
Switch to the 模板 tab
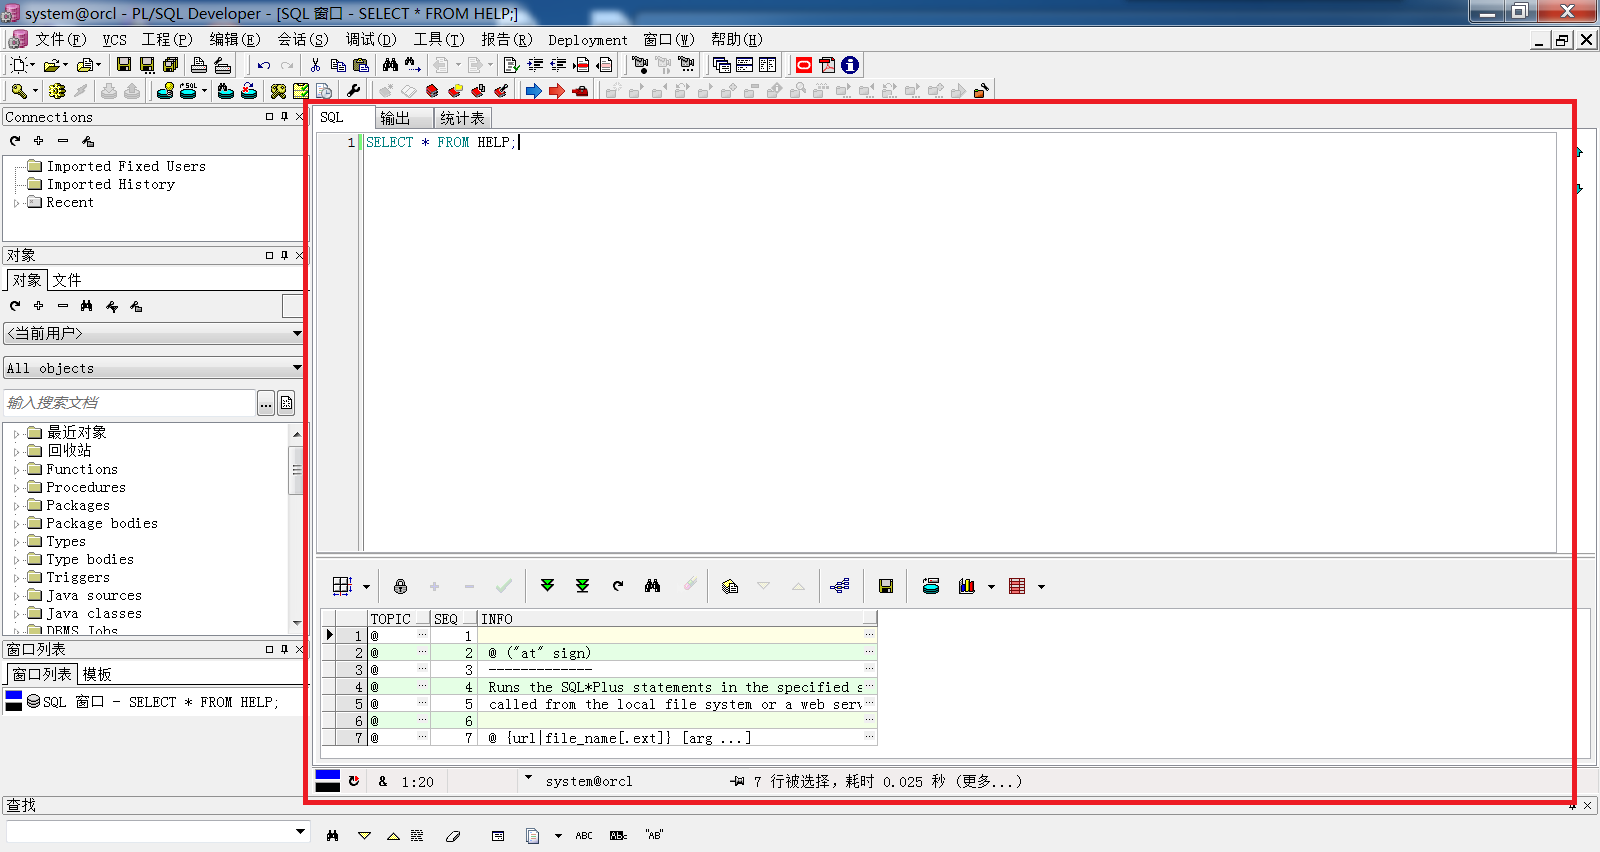point(97,674)
